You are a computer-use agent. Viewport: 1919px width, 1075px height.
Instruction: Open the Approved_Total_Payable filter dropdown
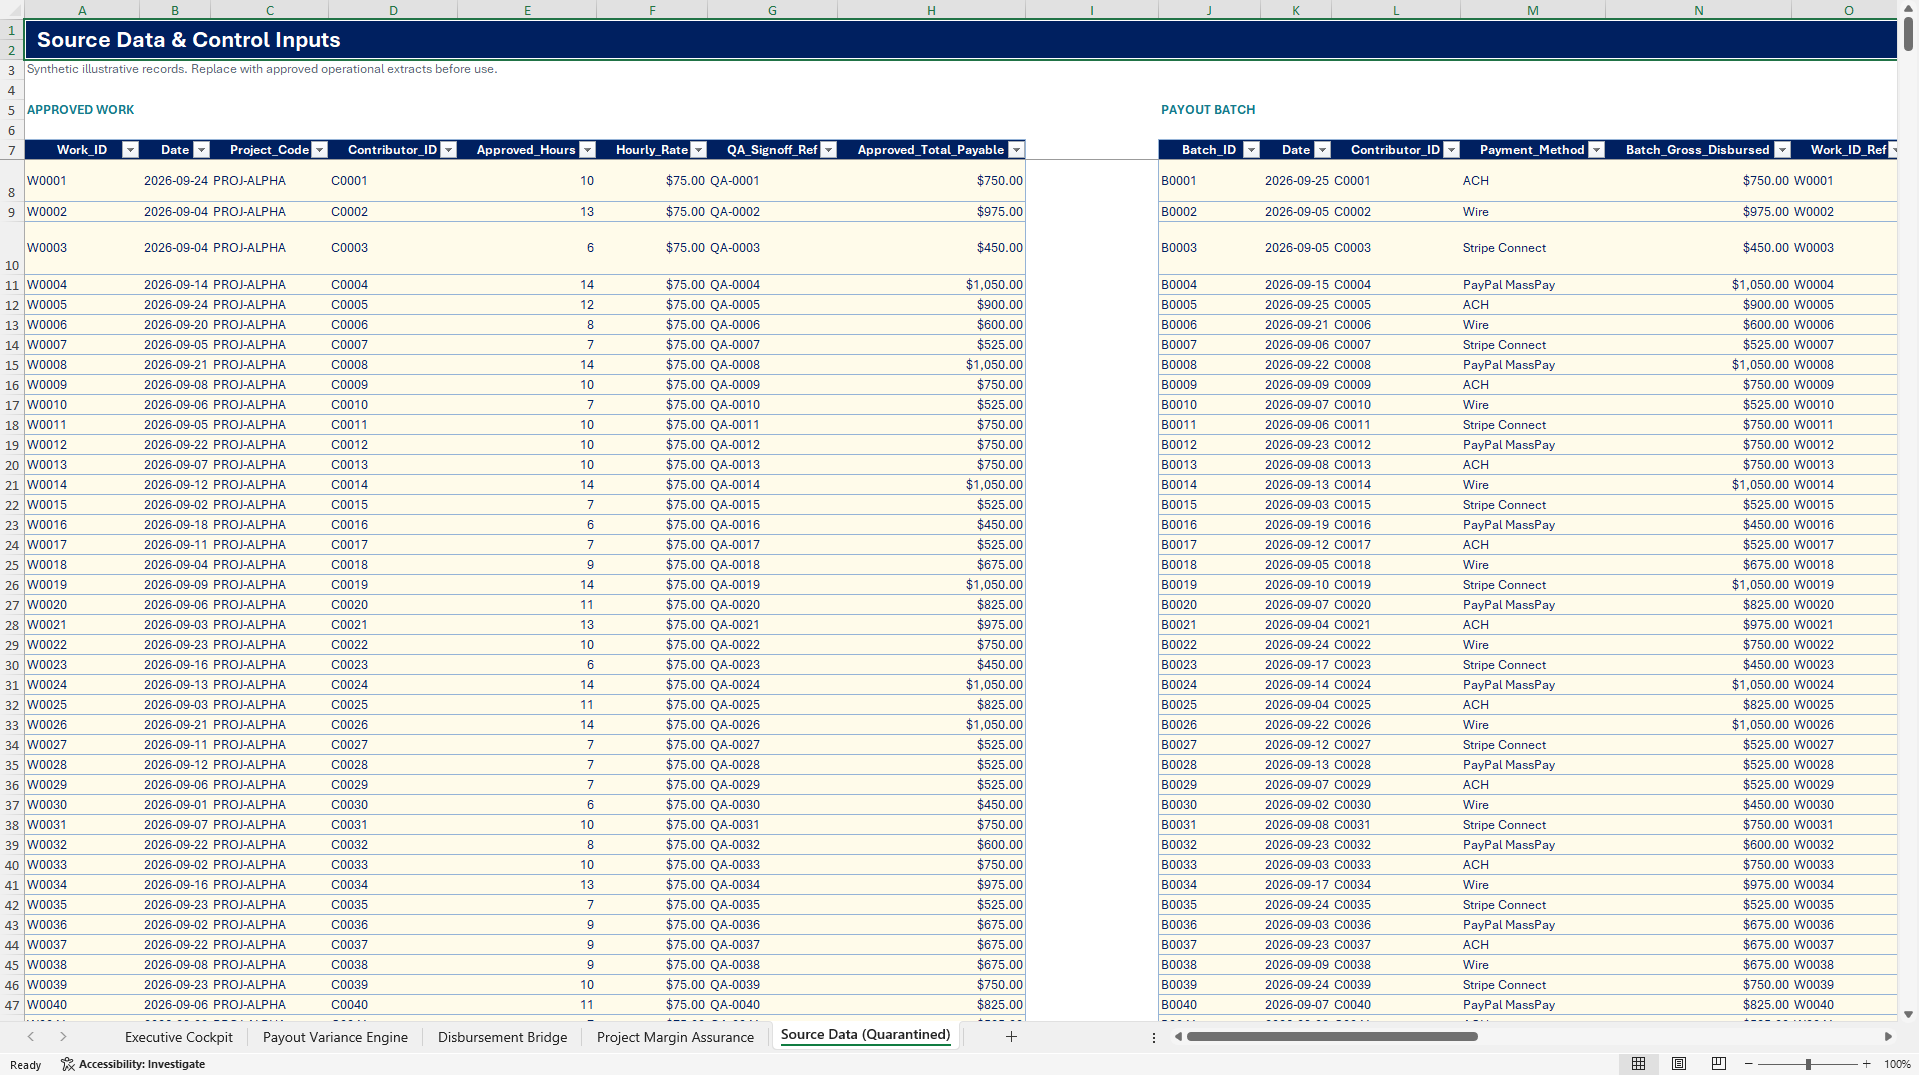[x=1016, y=150]
